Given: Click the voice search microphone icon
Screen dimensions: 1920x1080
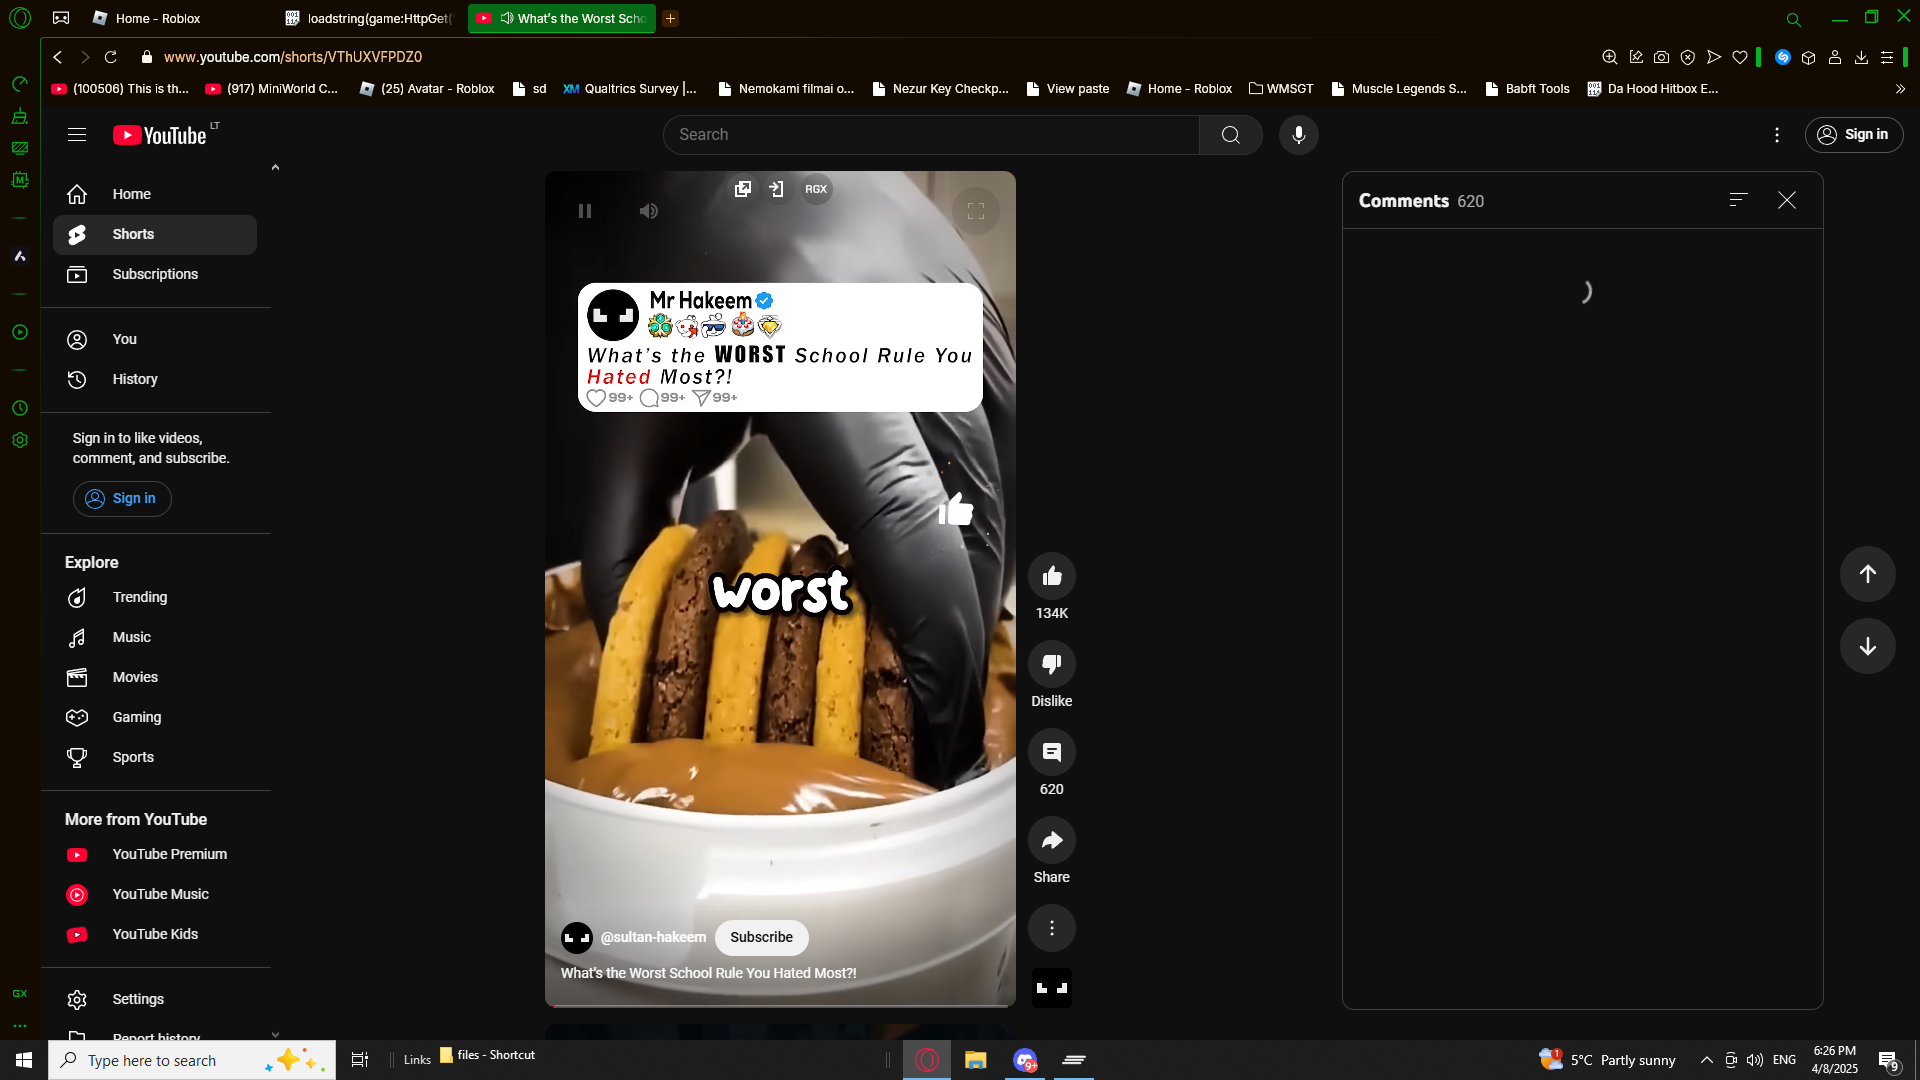Looking at the screenshot, I should tap(1298, 135).
